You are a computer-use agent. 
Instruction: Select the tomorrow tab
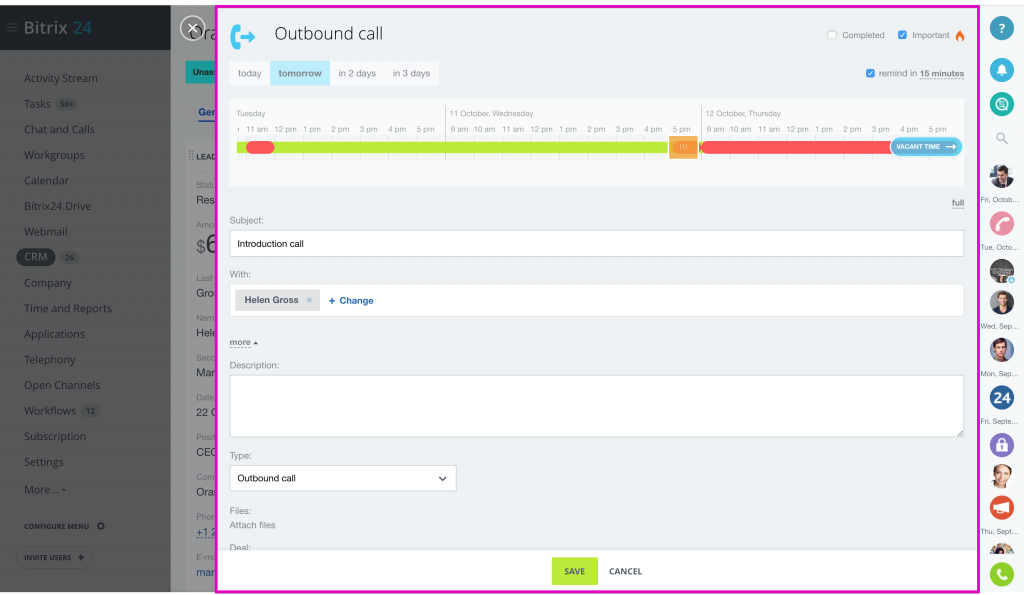coord(300,73)
